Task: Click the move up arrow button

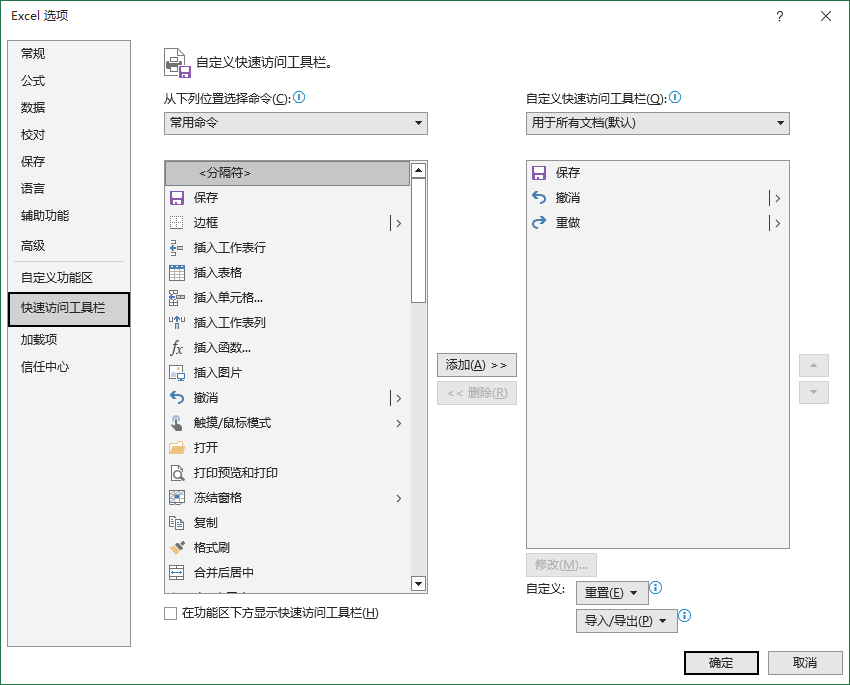Action: tap(814, 365)
